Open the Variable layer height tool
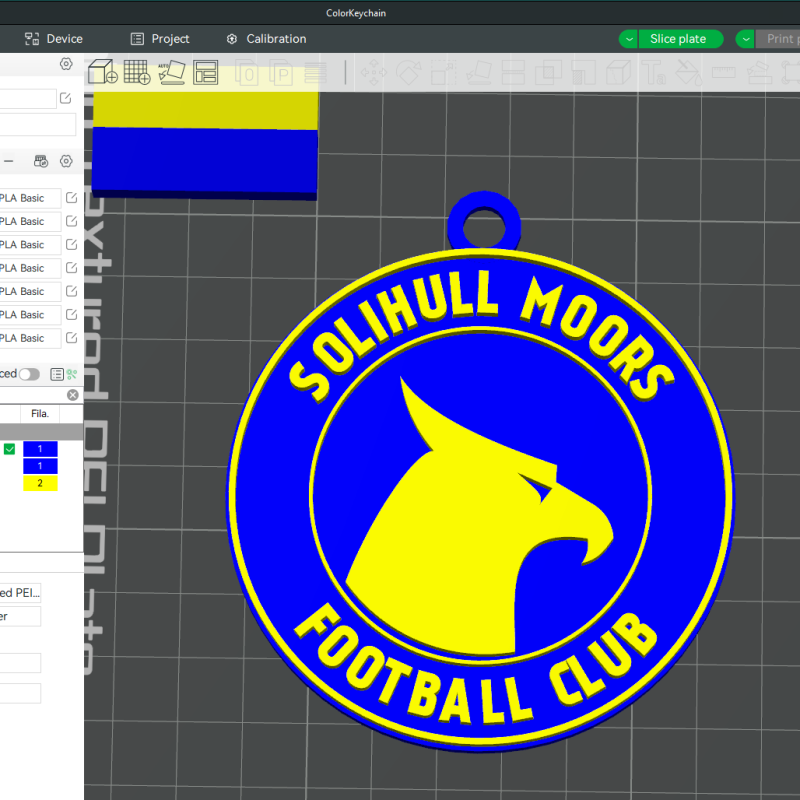The image size is (800, 800). coord(315,73)
